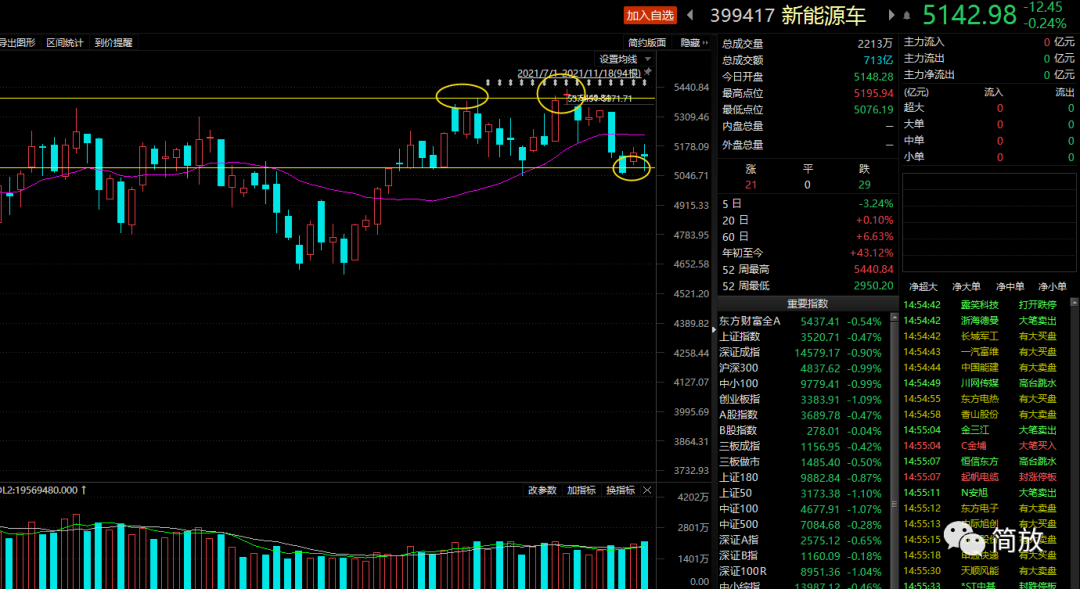1080x589 pixels.
Task: Select 沪深300 in the index list
Action: click(740, 368)
